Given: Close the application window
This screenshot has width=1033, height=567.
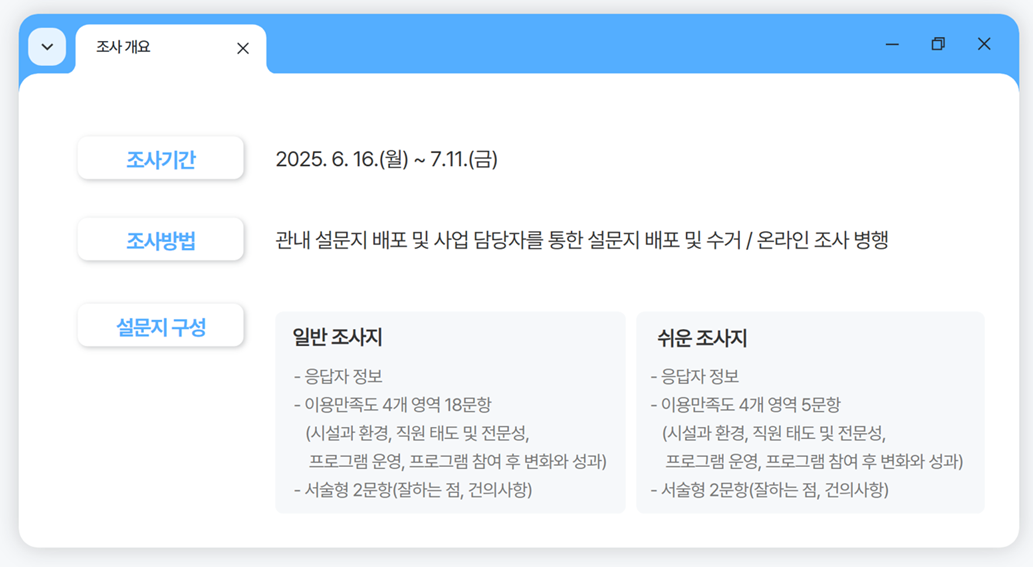Looking at the screenshot, I should (x=984, y=44).
